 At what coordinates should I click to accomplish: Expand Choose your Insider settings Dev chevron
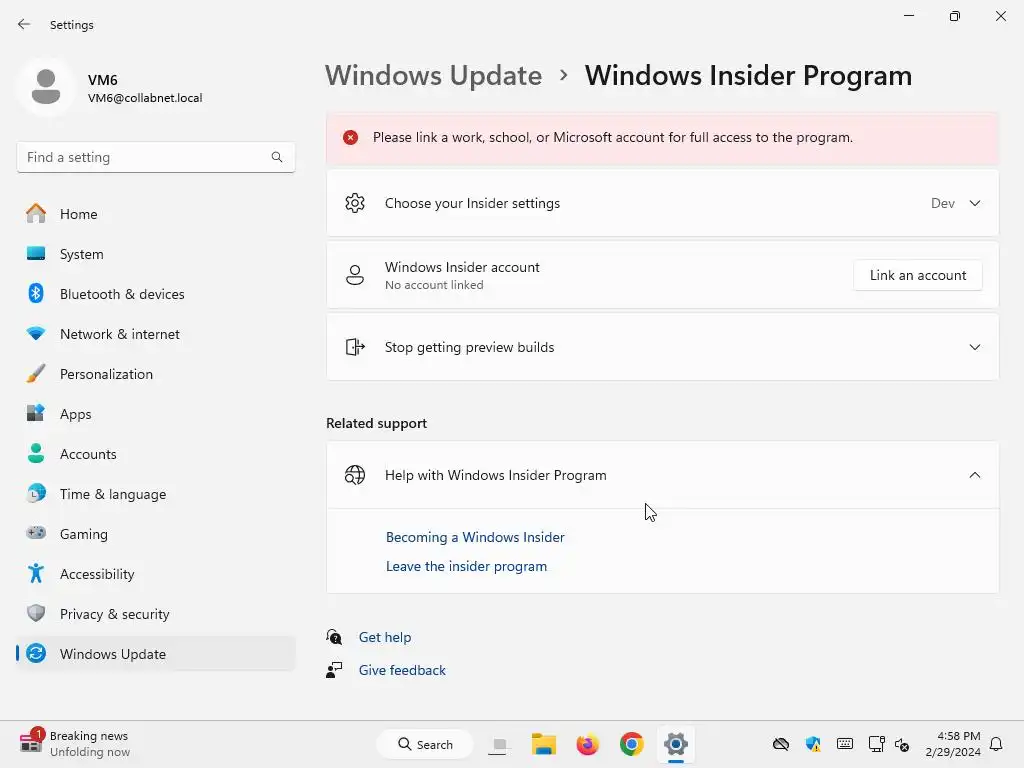pyautogui.click(x=974, y=203)
